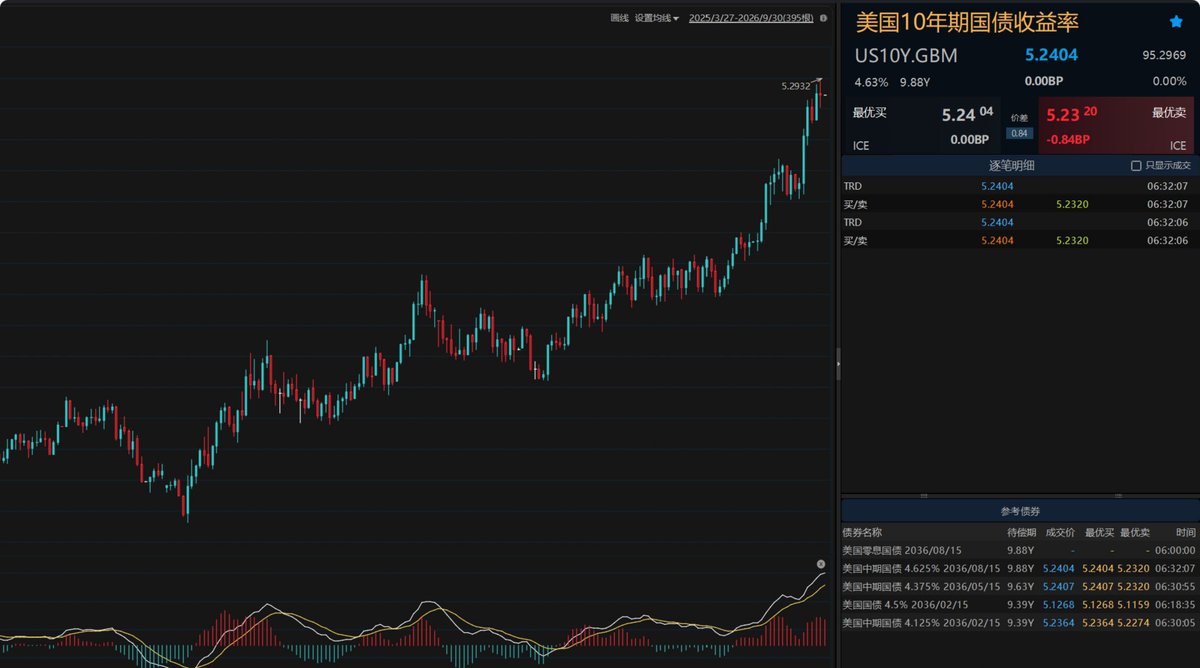The width and height of the screenshot is (1200, 668).
Task: Click the 最优买 column header in bond table
Action: click(x=1098, y=532)
